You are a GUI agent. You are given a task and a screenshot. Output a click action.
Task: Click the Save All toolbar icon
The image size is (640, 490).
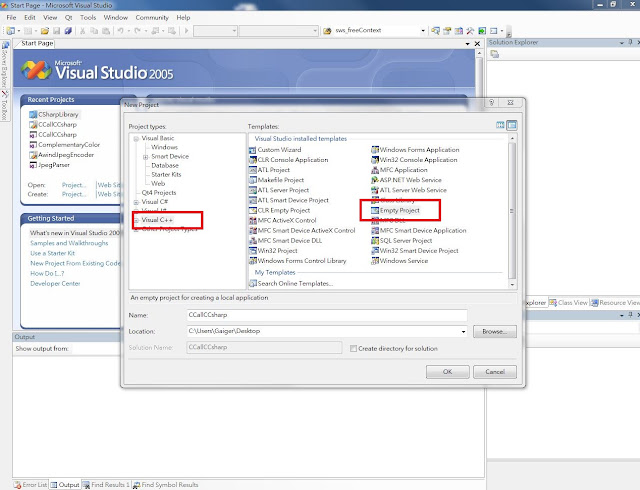tap(68, 31)
